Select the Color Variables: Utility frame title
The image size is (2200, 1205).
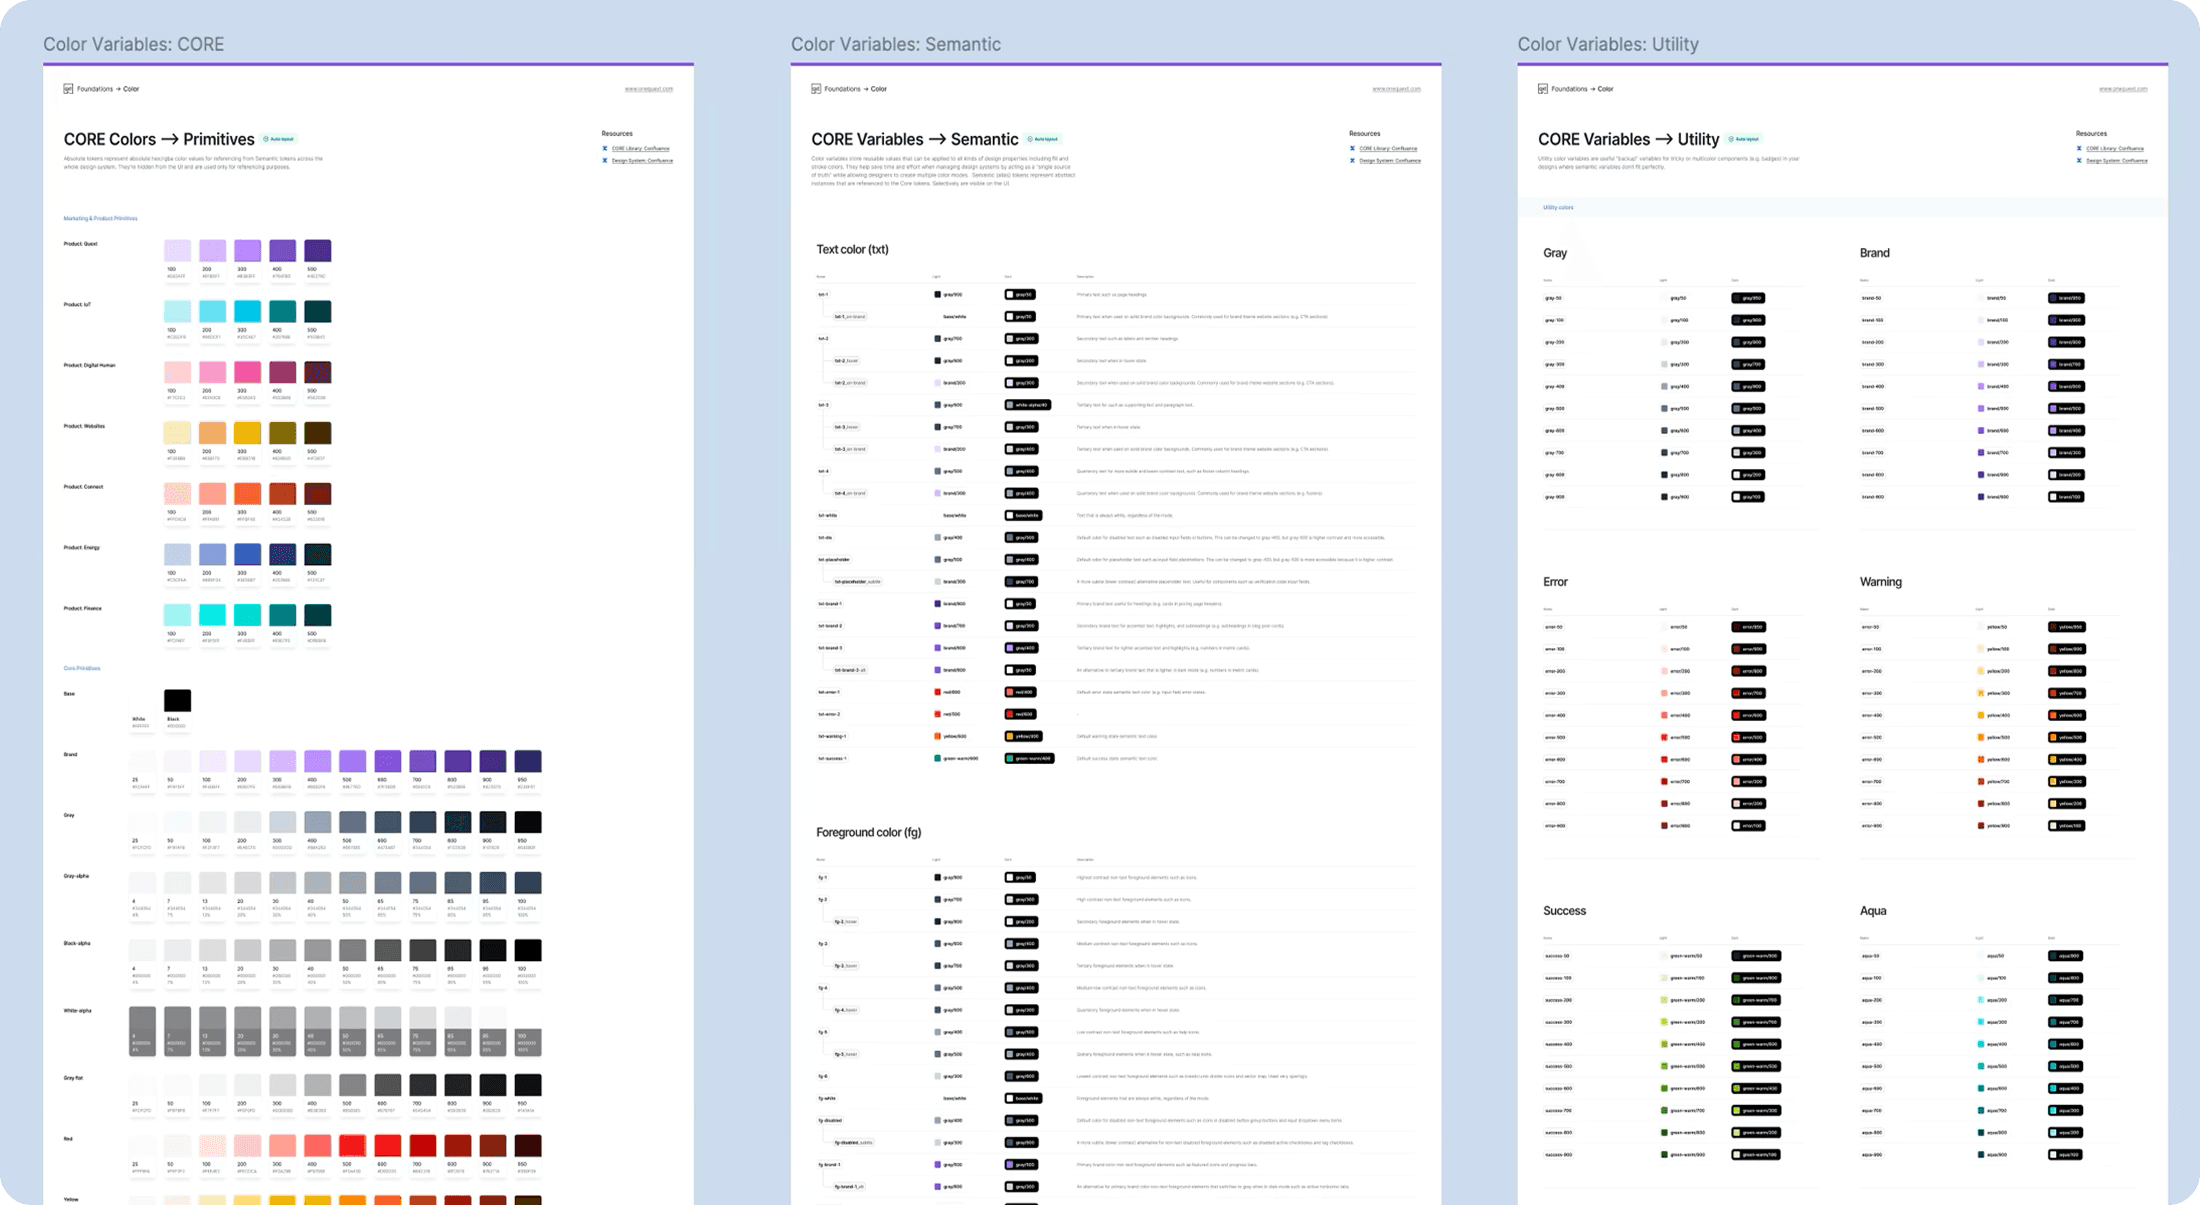pos(1607,44)
